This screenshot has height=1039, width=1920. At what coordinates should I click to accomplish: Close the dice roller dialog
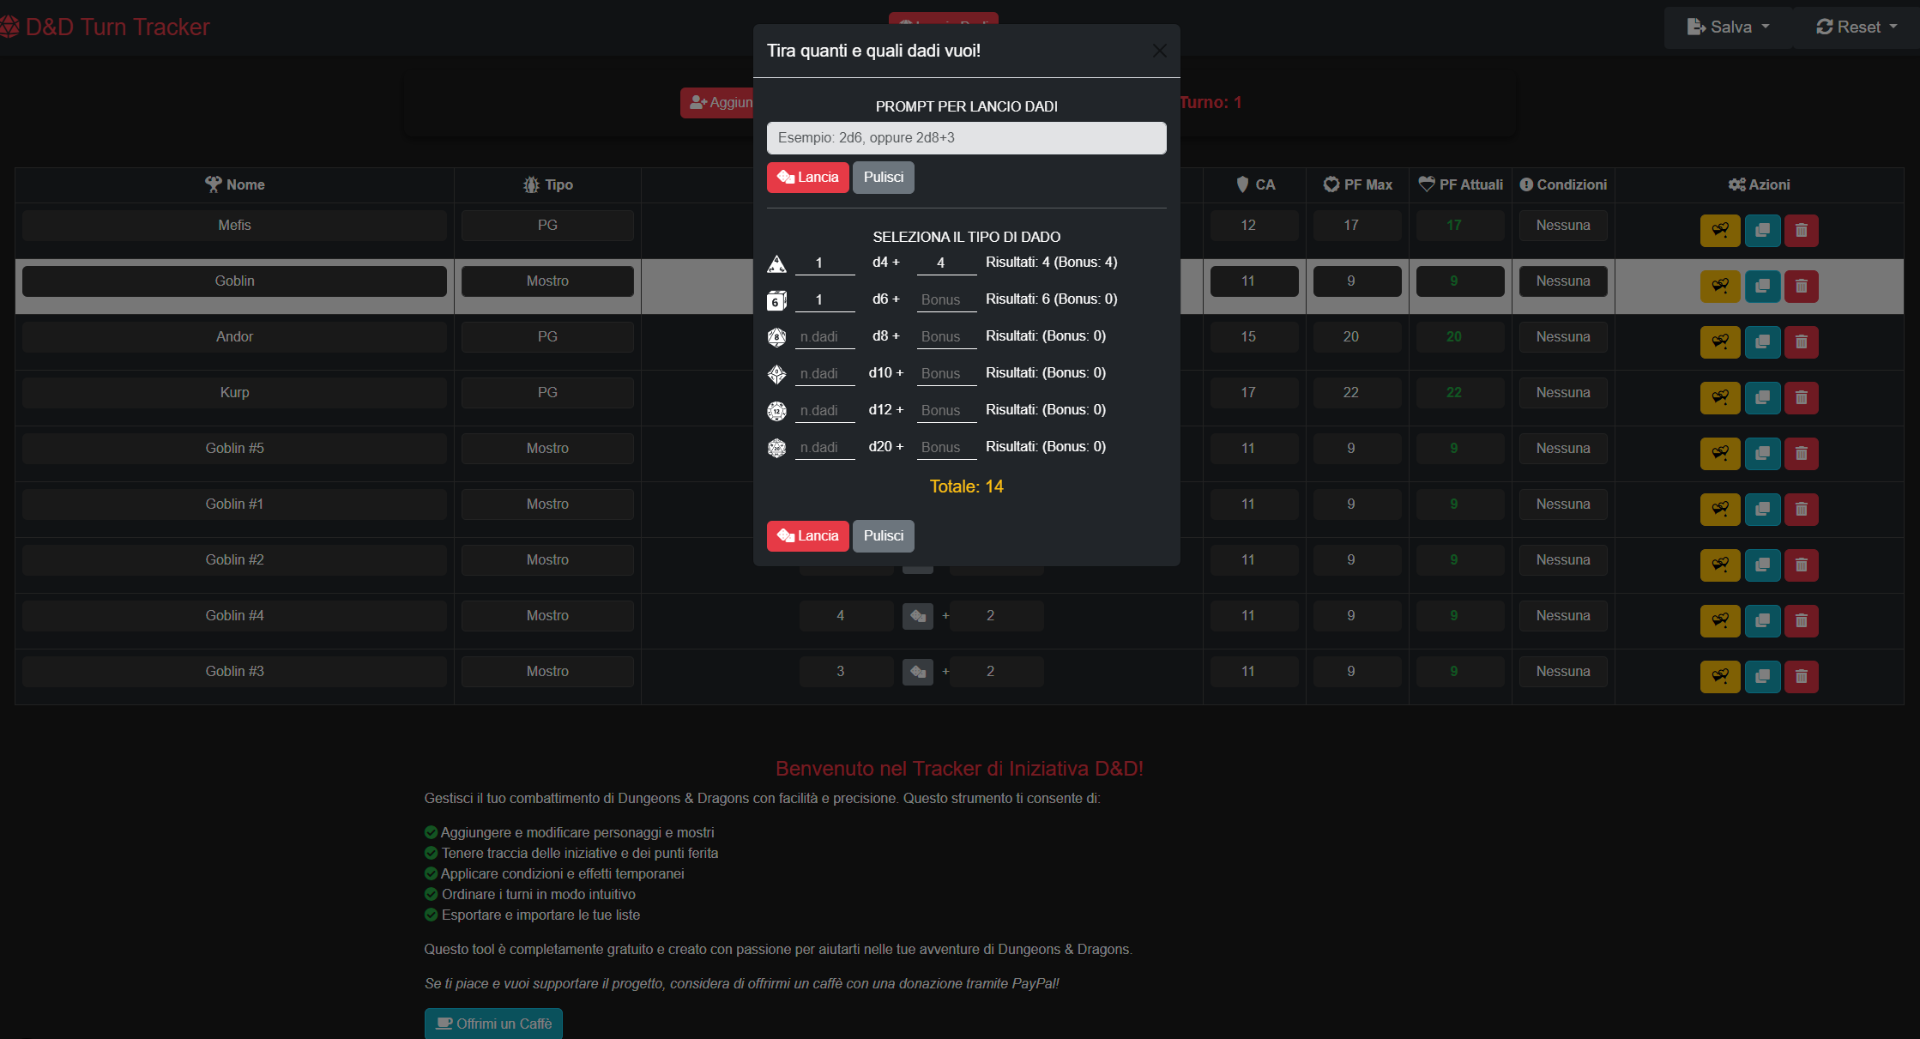pyautogui.click(x=1159, y=51)
